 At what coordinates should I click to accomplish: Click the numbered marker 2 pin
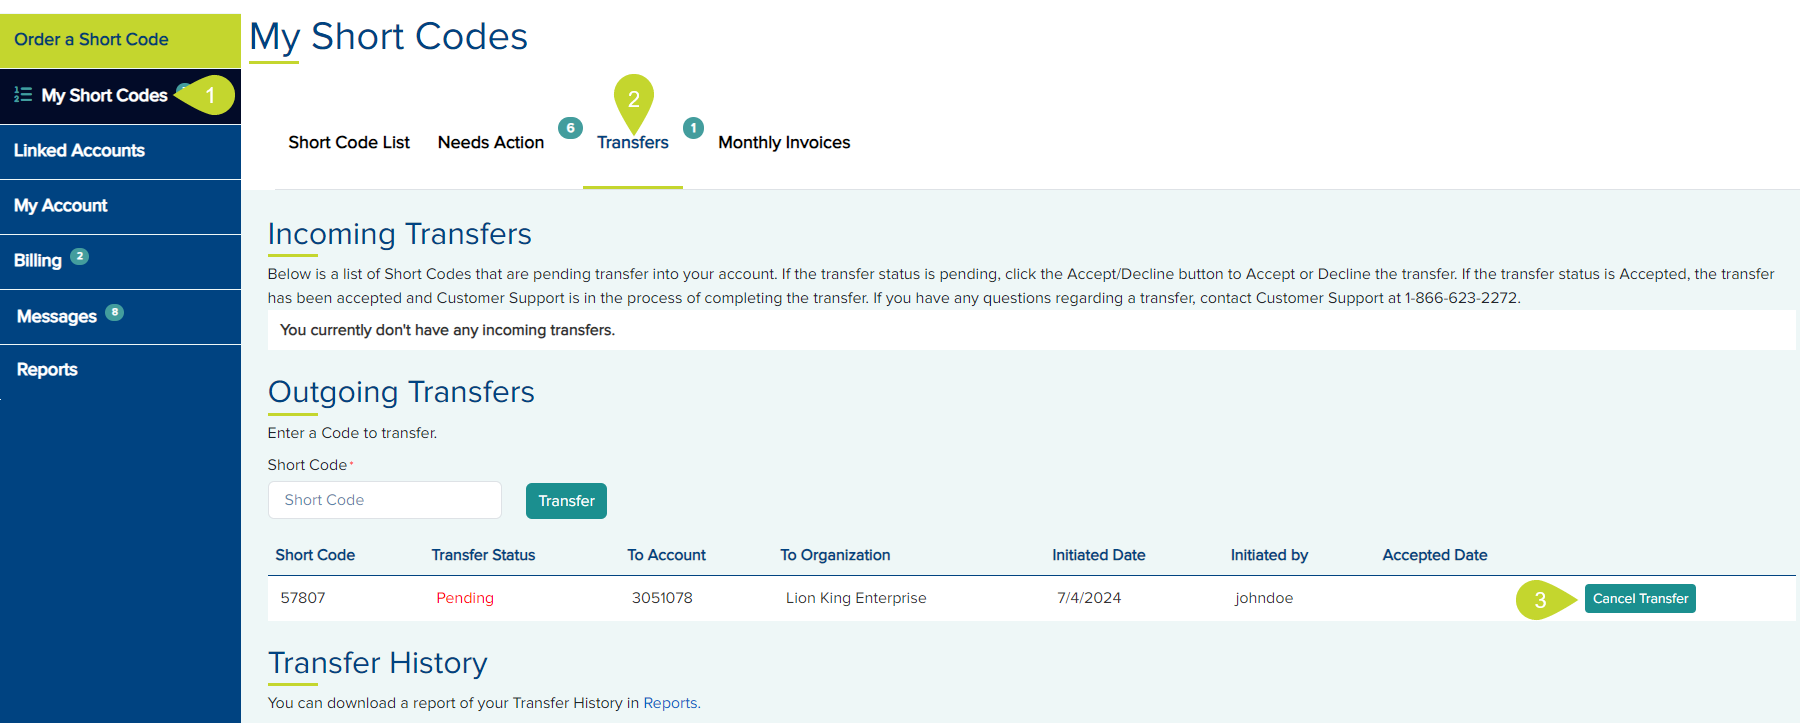633,99
